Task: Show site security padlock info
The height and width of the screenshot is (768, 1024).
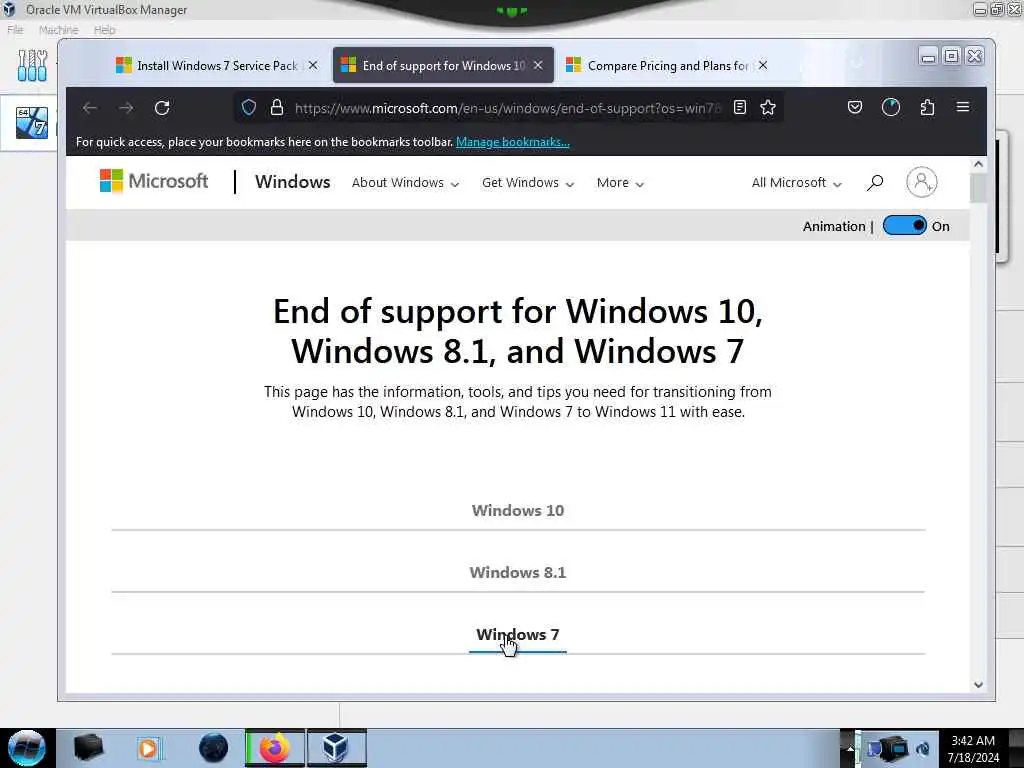Action: tap(277, 108)
